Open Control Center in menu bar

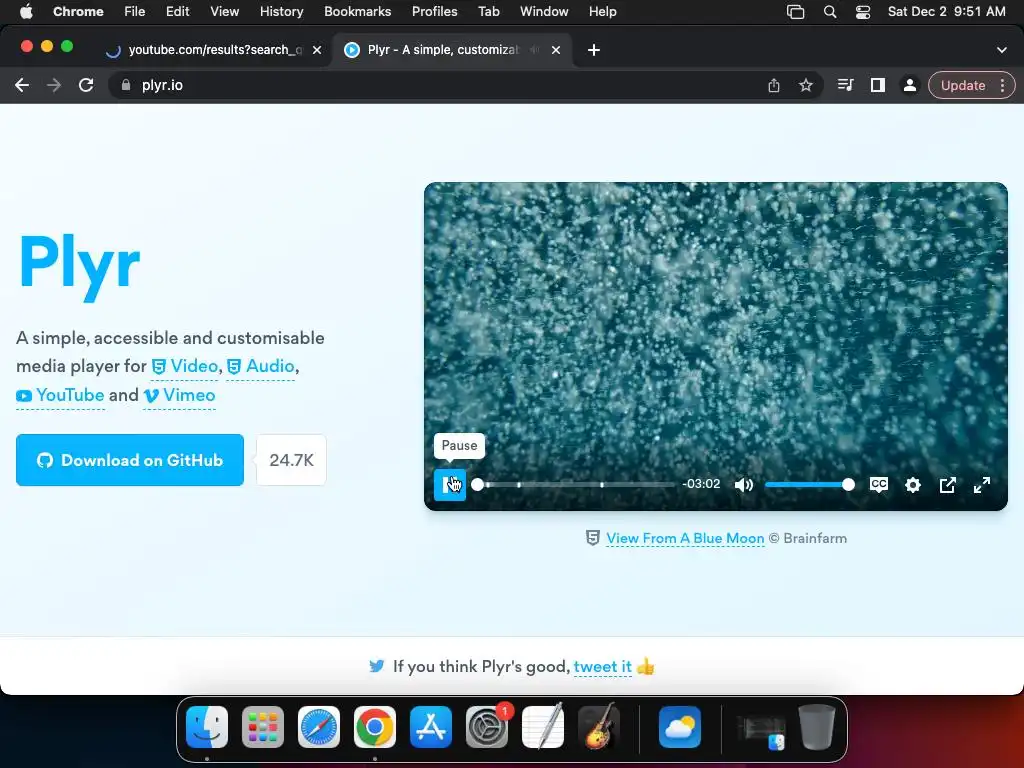pyautogui.click(x=863, y=11)
